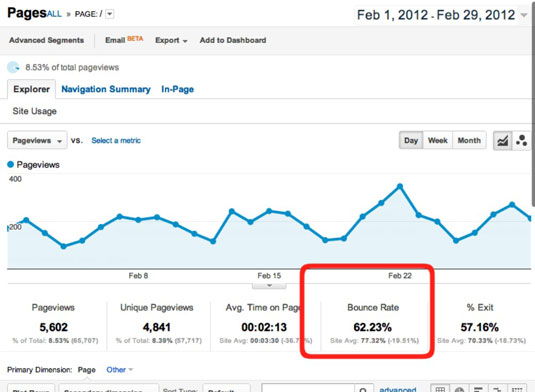Click Advanced Segments button

(46, 40)
